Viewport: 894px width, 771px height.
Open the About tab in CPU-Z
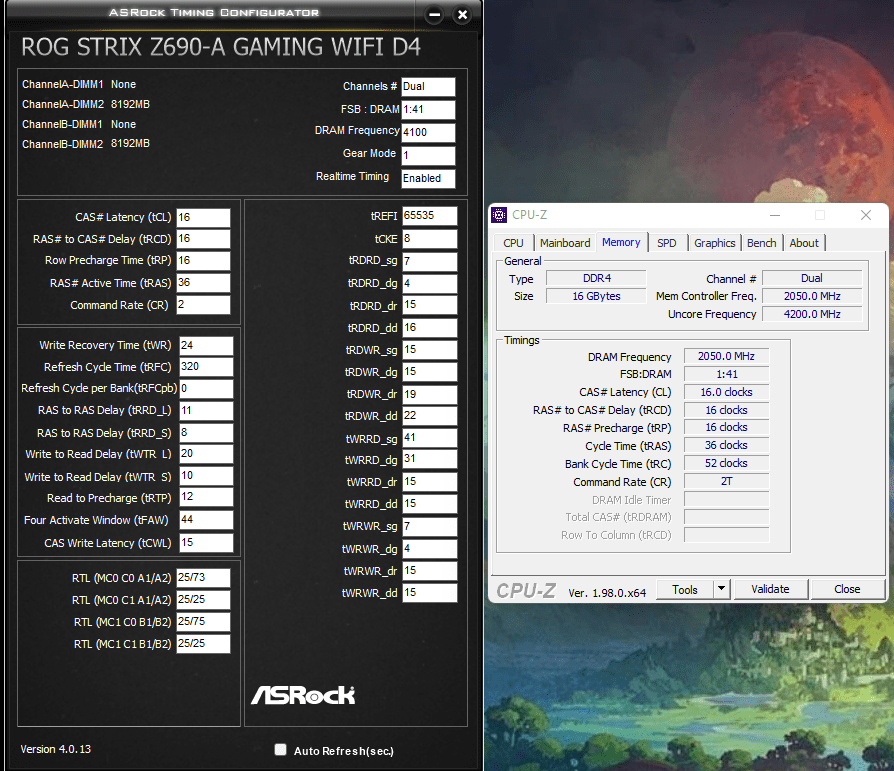(x=804, y=243)
